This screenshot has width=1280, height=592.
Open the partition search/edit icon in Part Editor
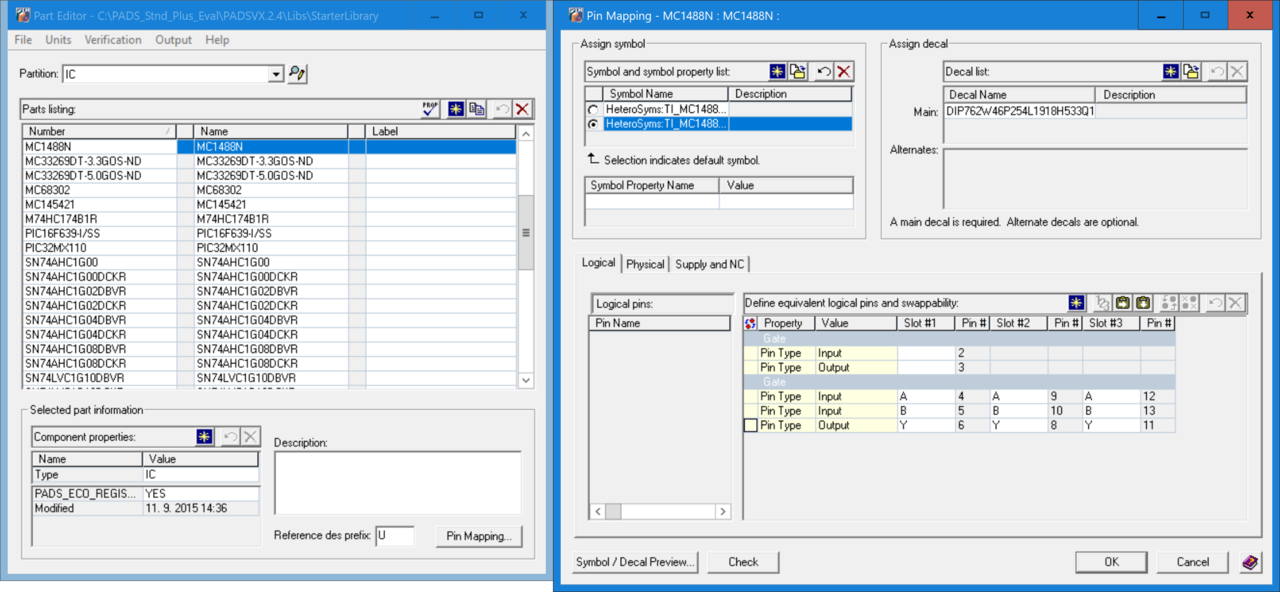[297, 74]
